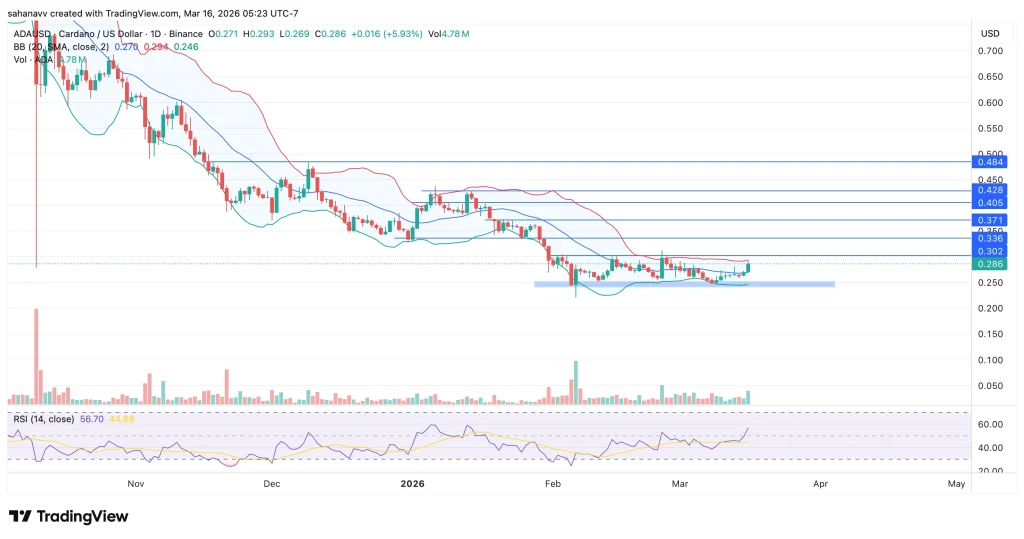Click the 0.336 price level label
The image size is (1024, 539).
pyautogui.click(x=992, y=238)
